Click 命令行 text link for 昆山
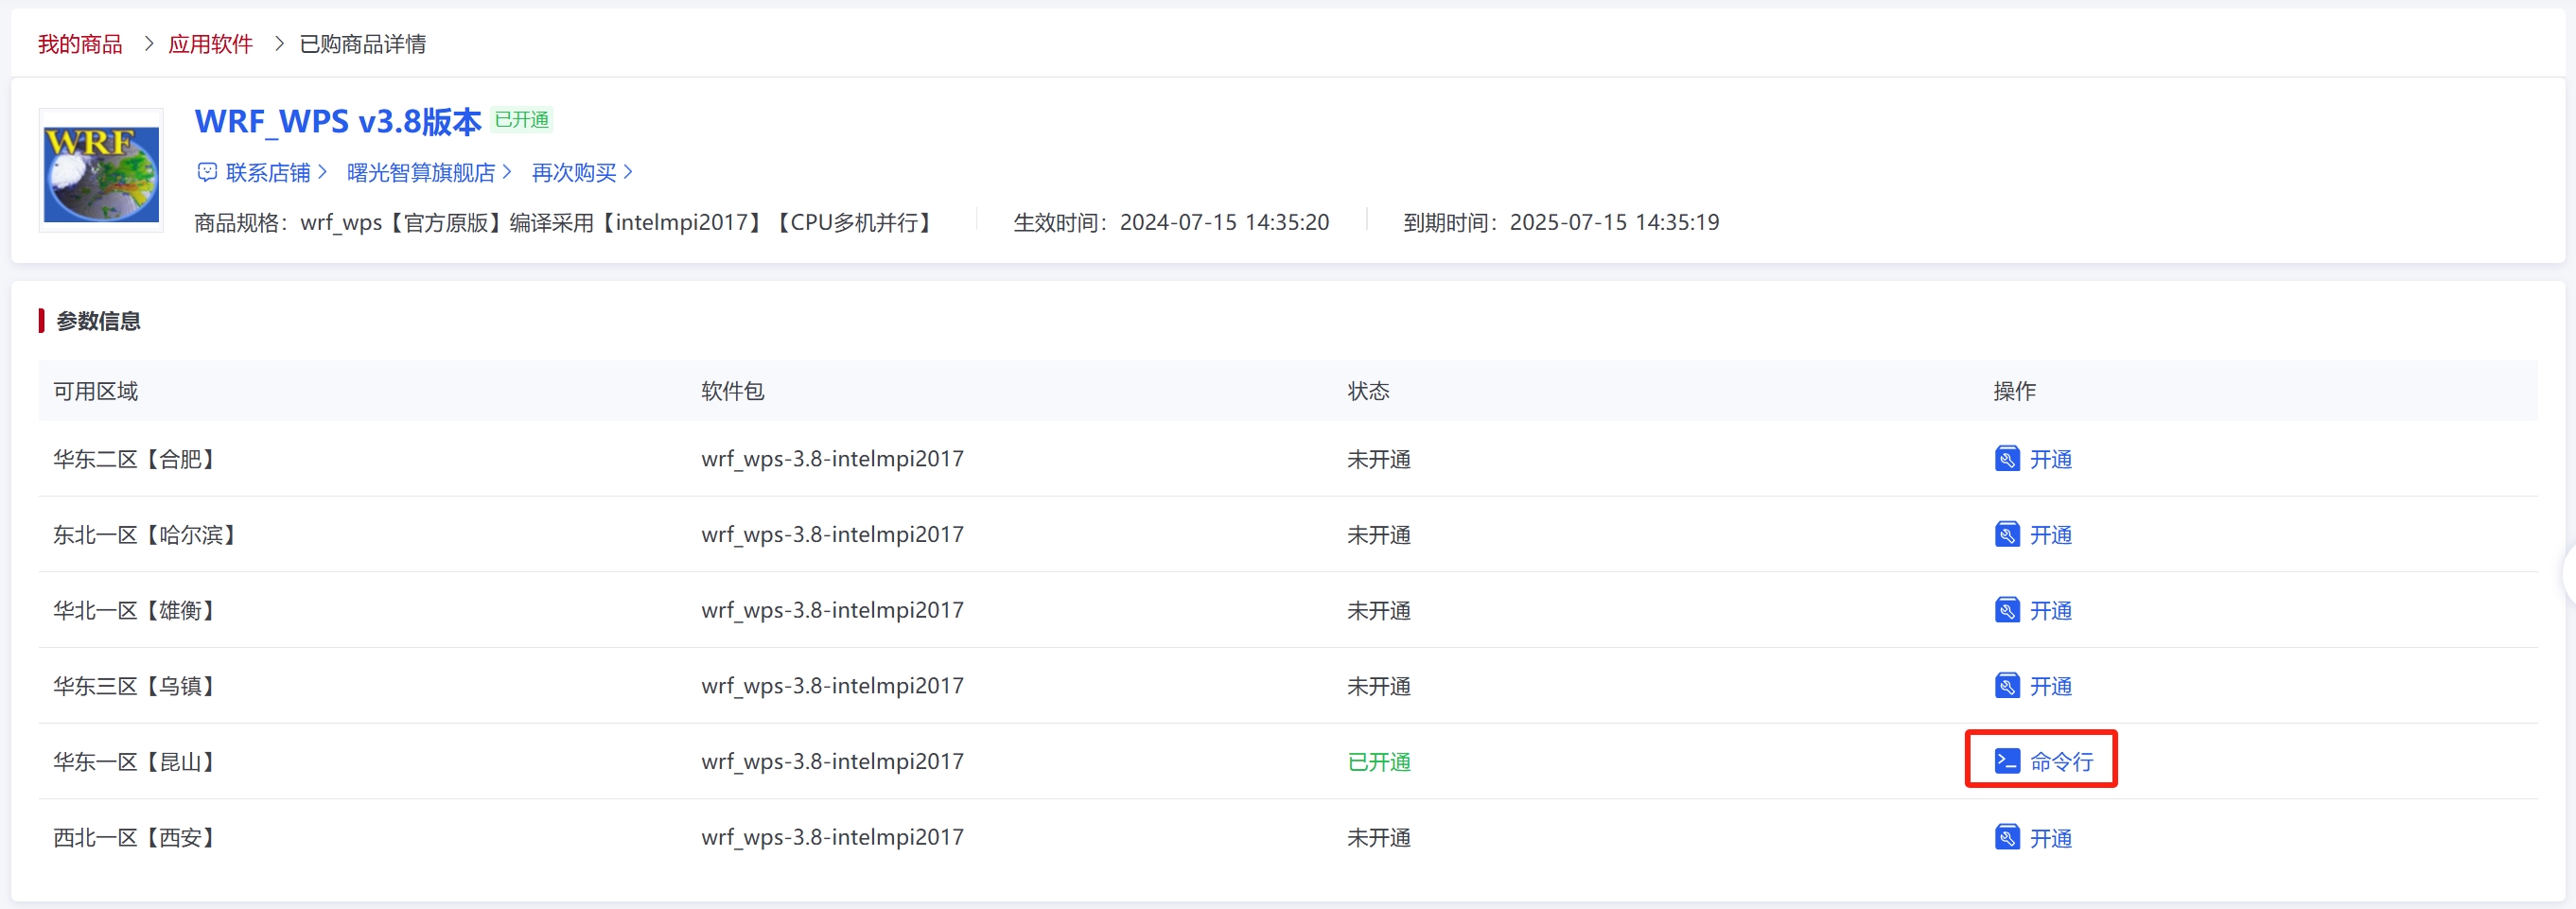The height and width of the screenshot is (909, 2576). [2061, 761]
